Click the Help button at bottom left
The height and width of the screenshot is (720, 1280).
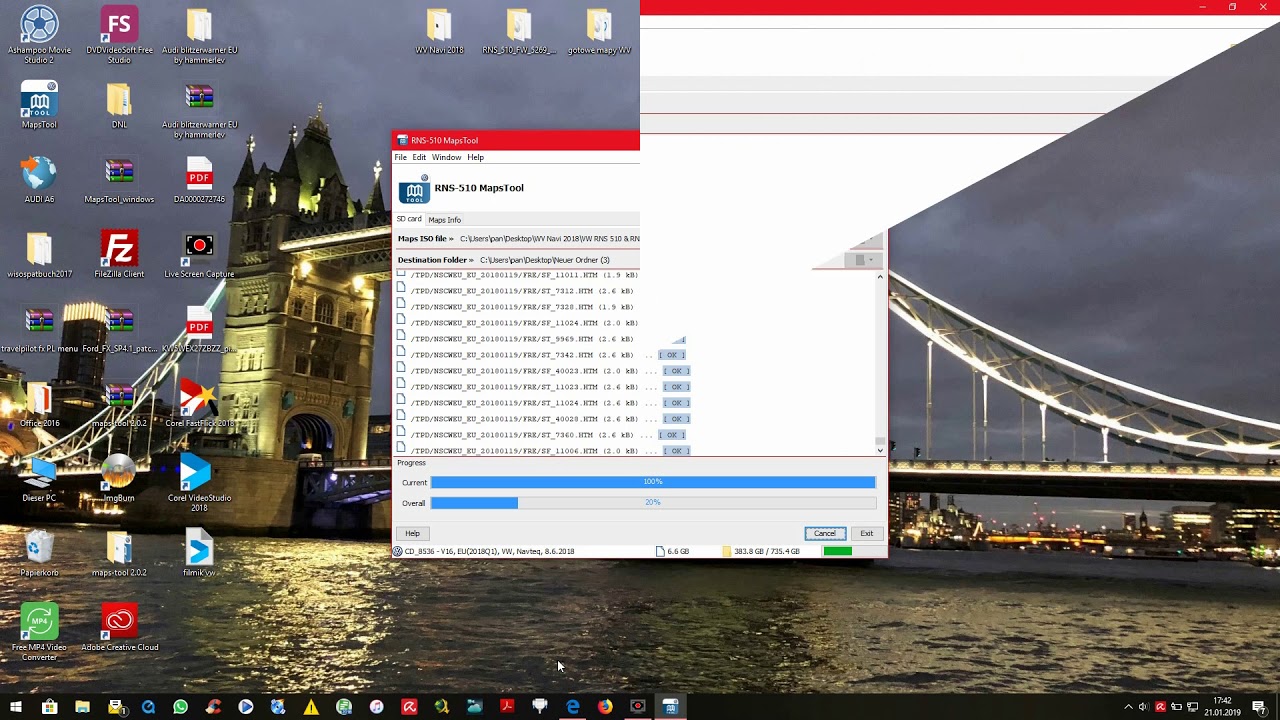412,533
